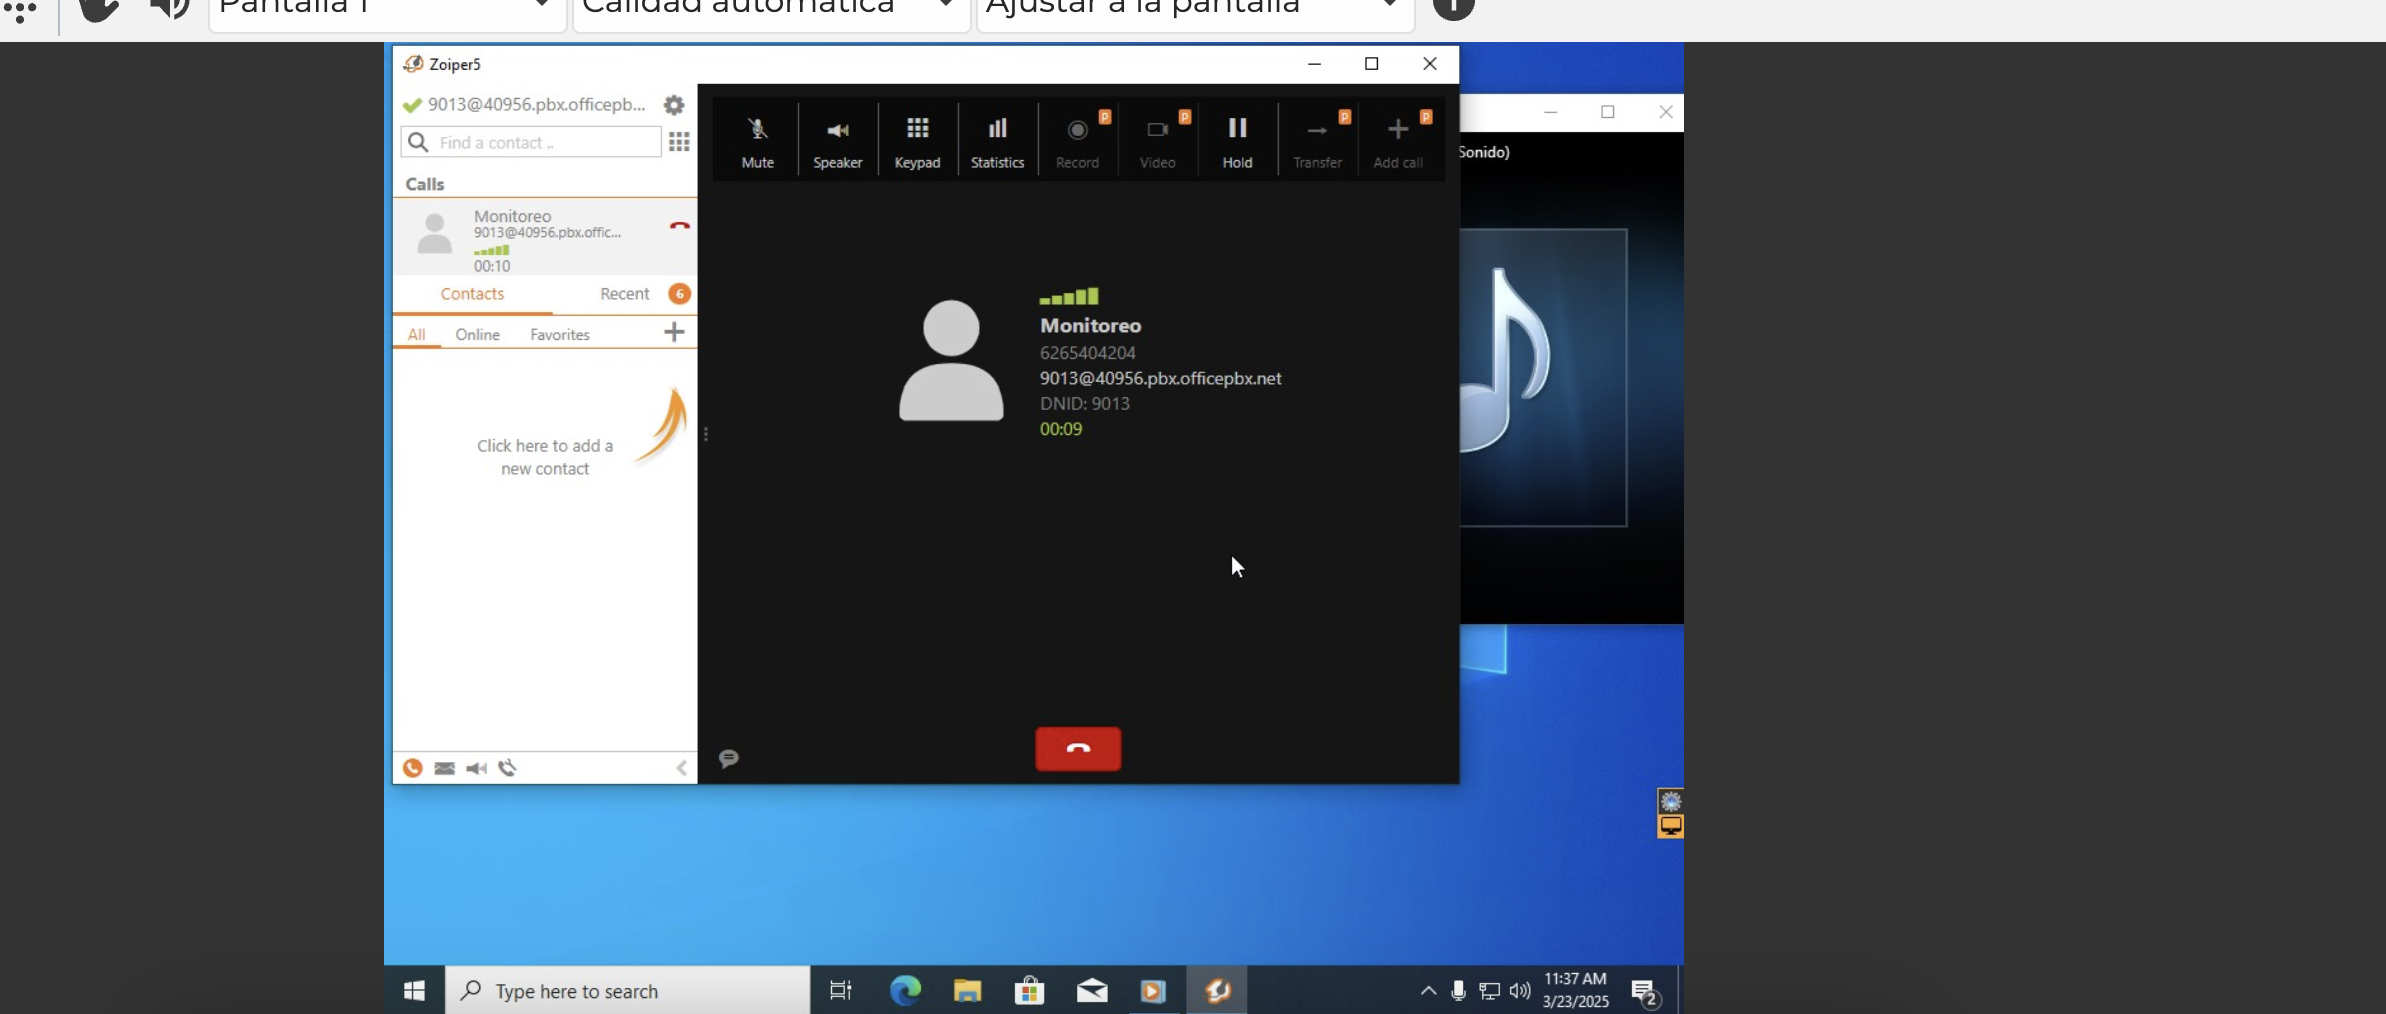Add a new contact with plus icon

click(674, 332)
